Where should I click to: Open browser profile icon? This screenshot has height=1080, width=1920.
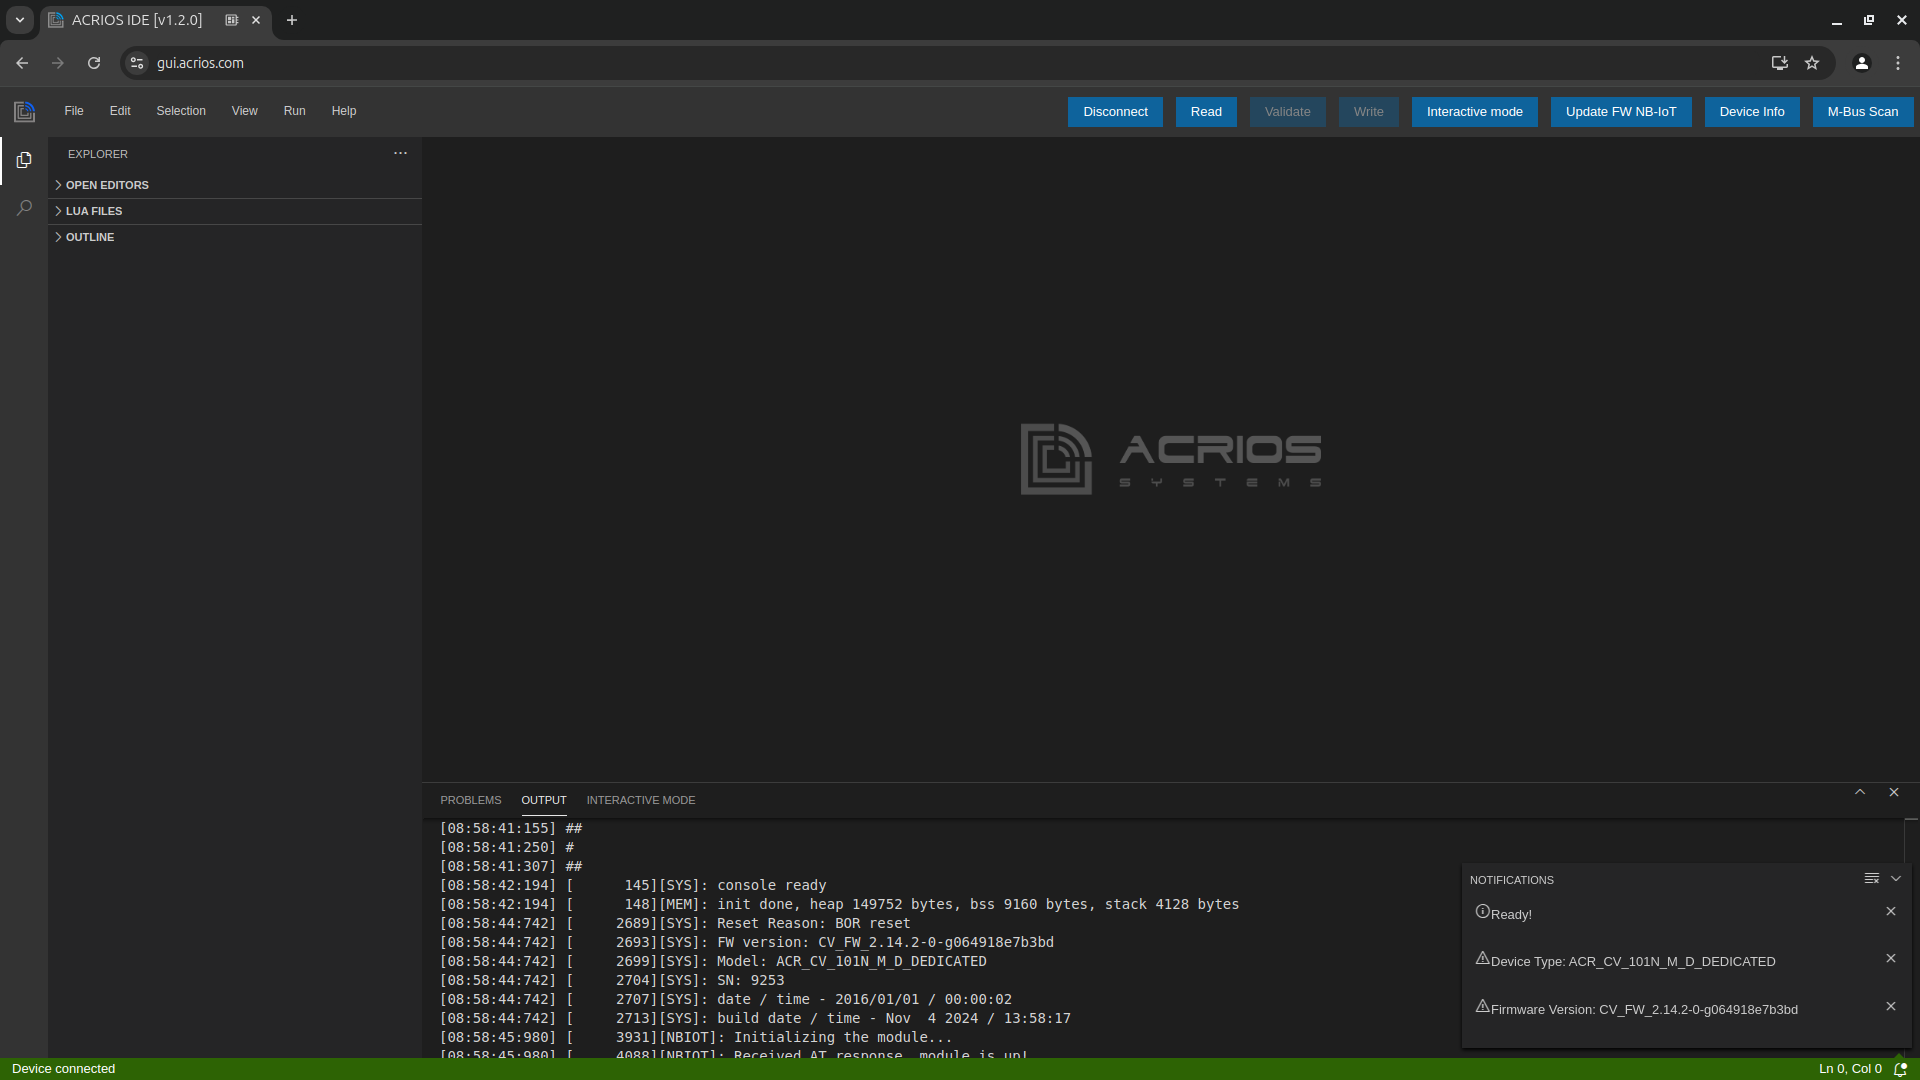coord(1862,63)
